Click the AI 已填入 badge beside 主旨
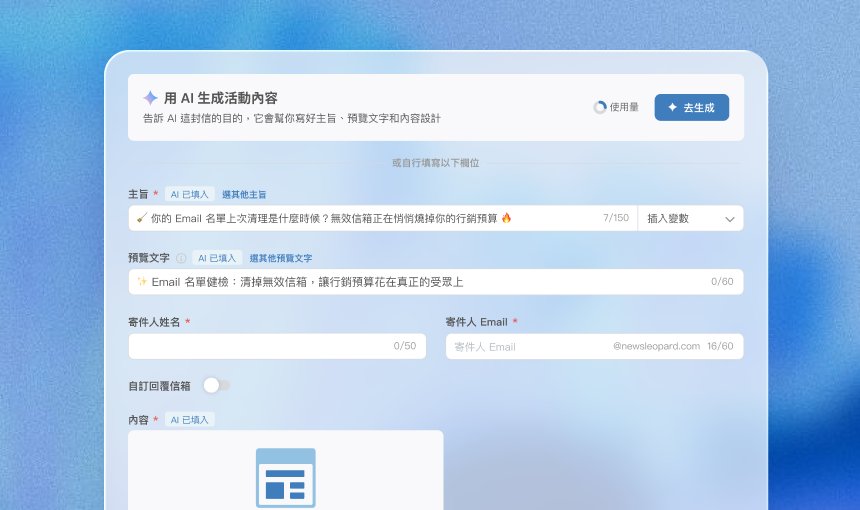The height and width of the screenshot is (510, 860). click(x=189, y=194)
